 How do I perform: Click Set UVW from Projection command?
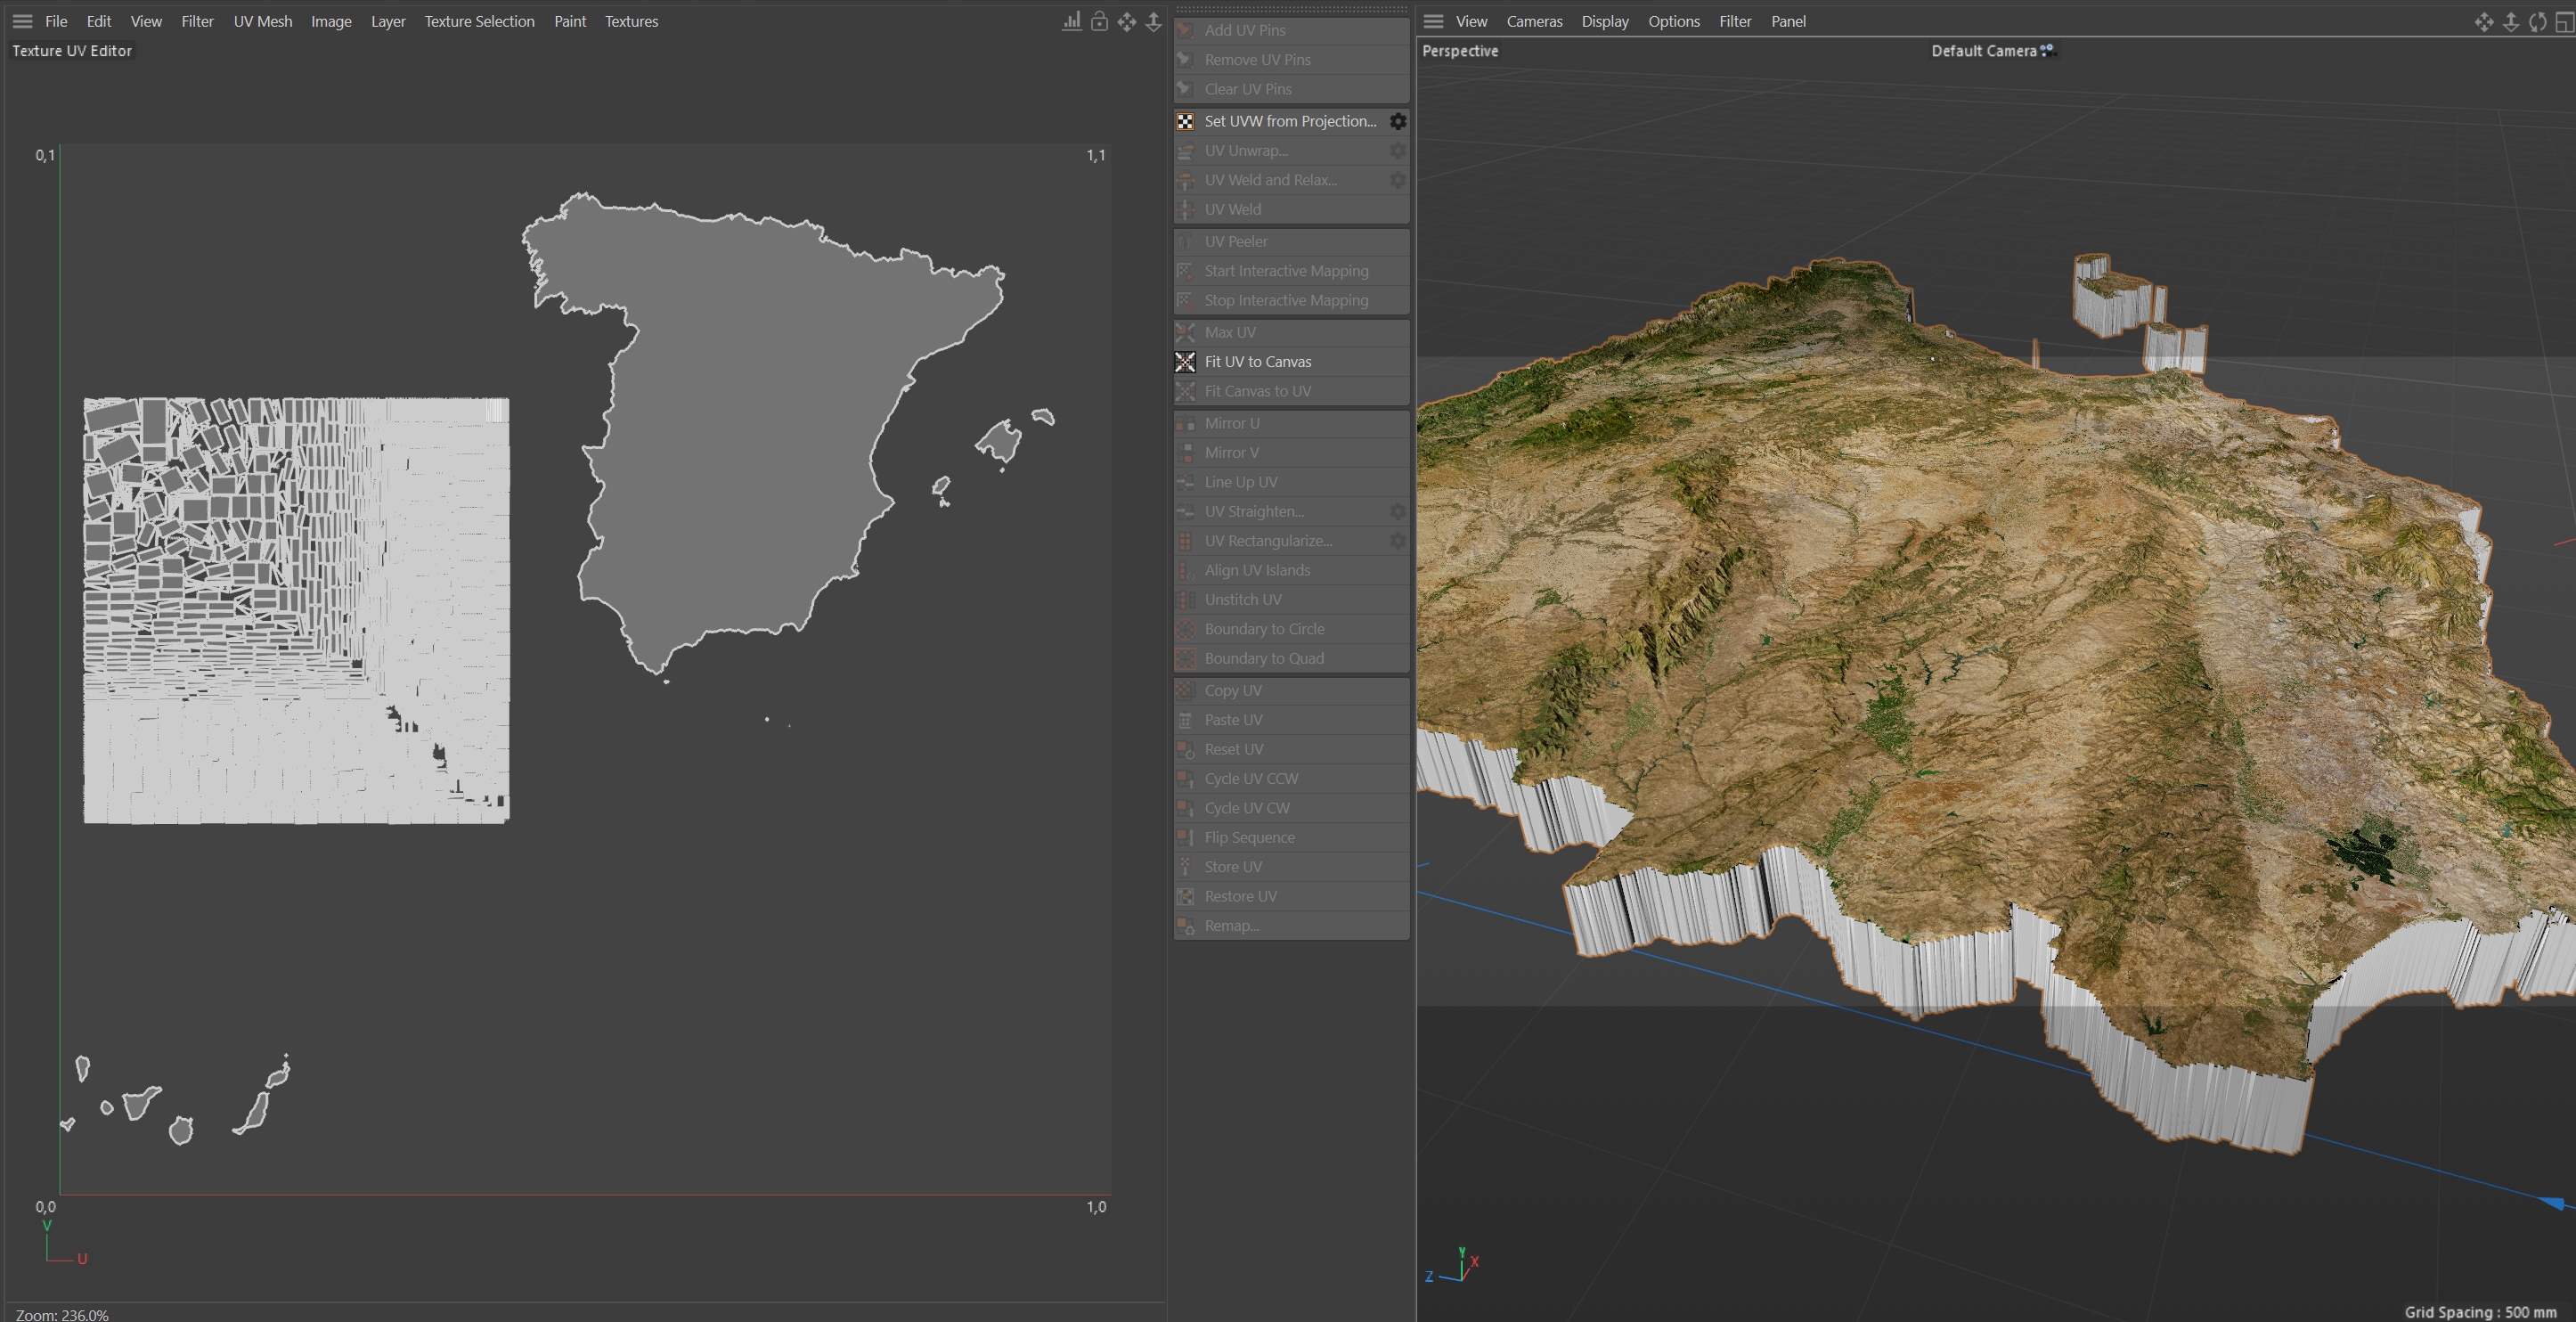pyautogui.click(x=1290, y=121)
